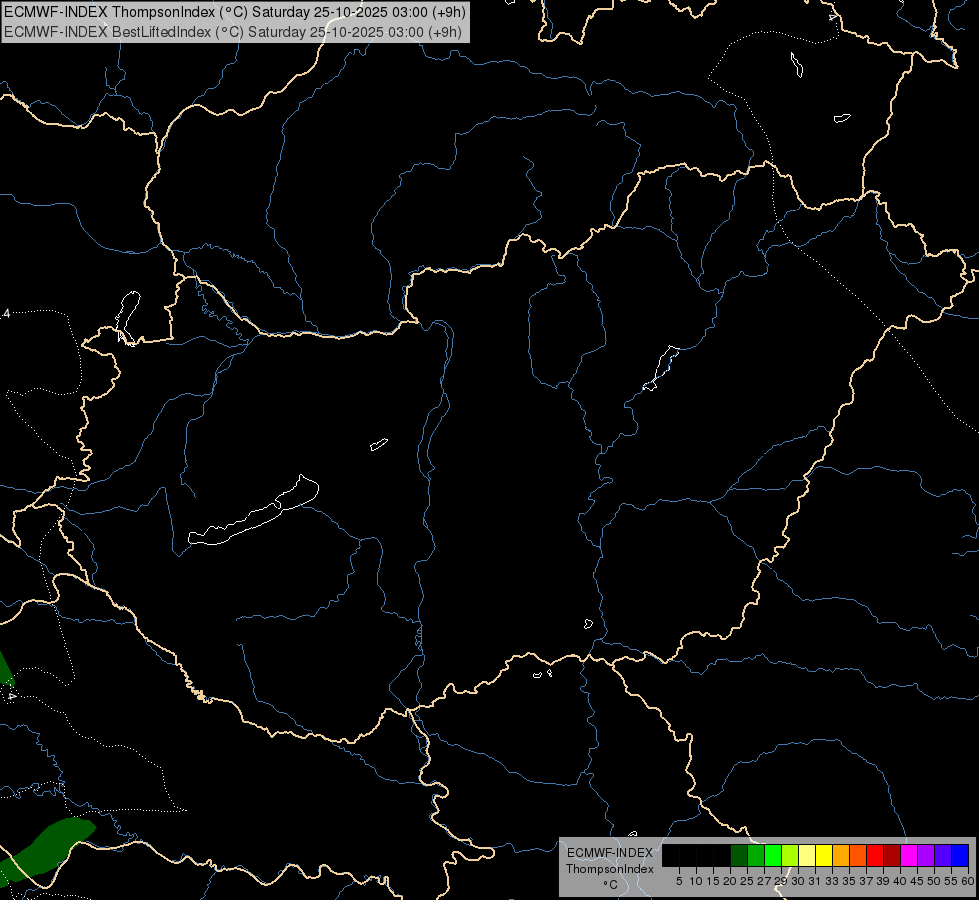The image size is (979, 900).
Task: Click the legend tick value '25'
Action: coord(747,881)
